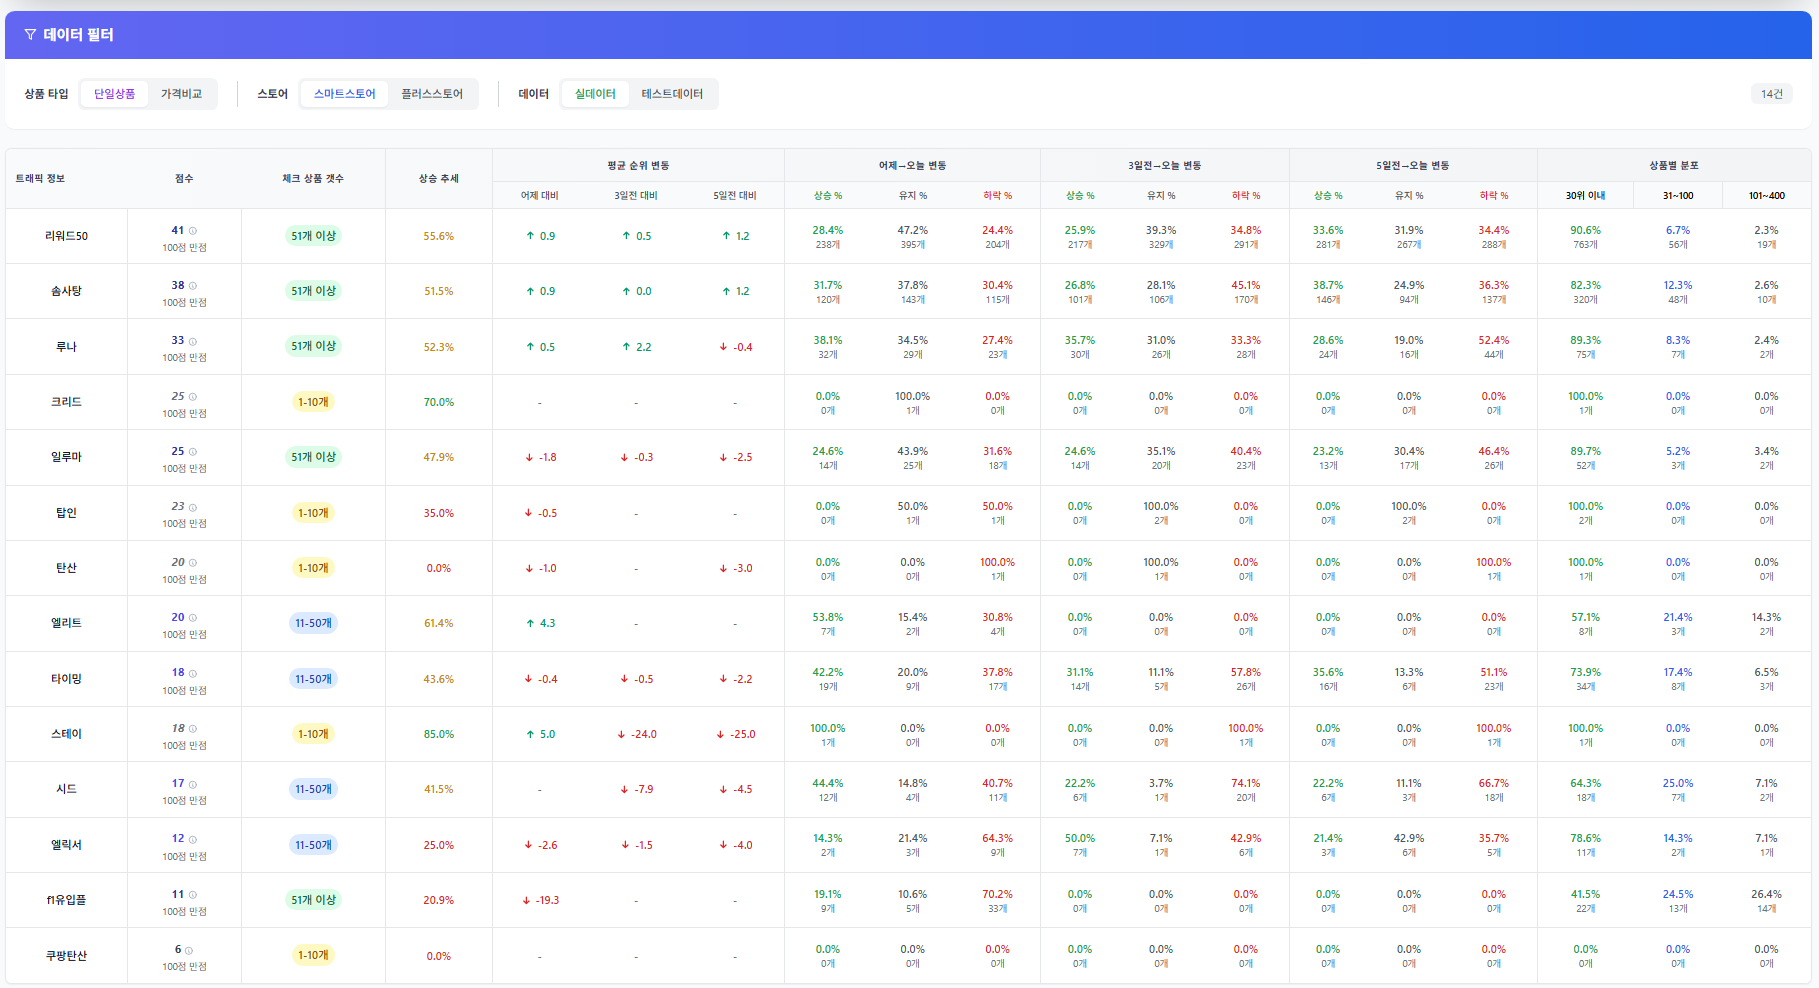Click the 31~100 column header

(1678, 196)
